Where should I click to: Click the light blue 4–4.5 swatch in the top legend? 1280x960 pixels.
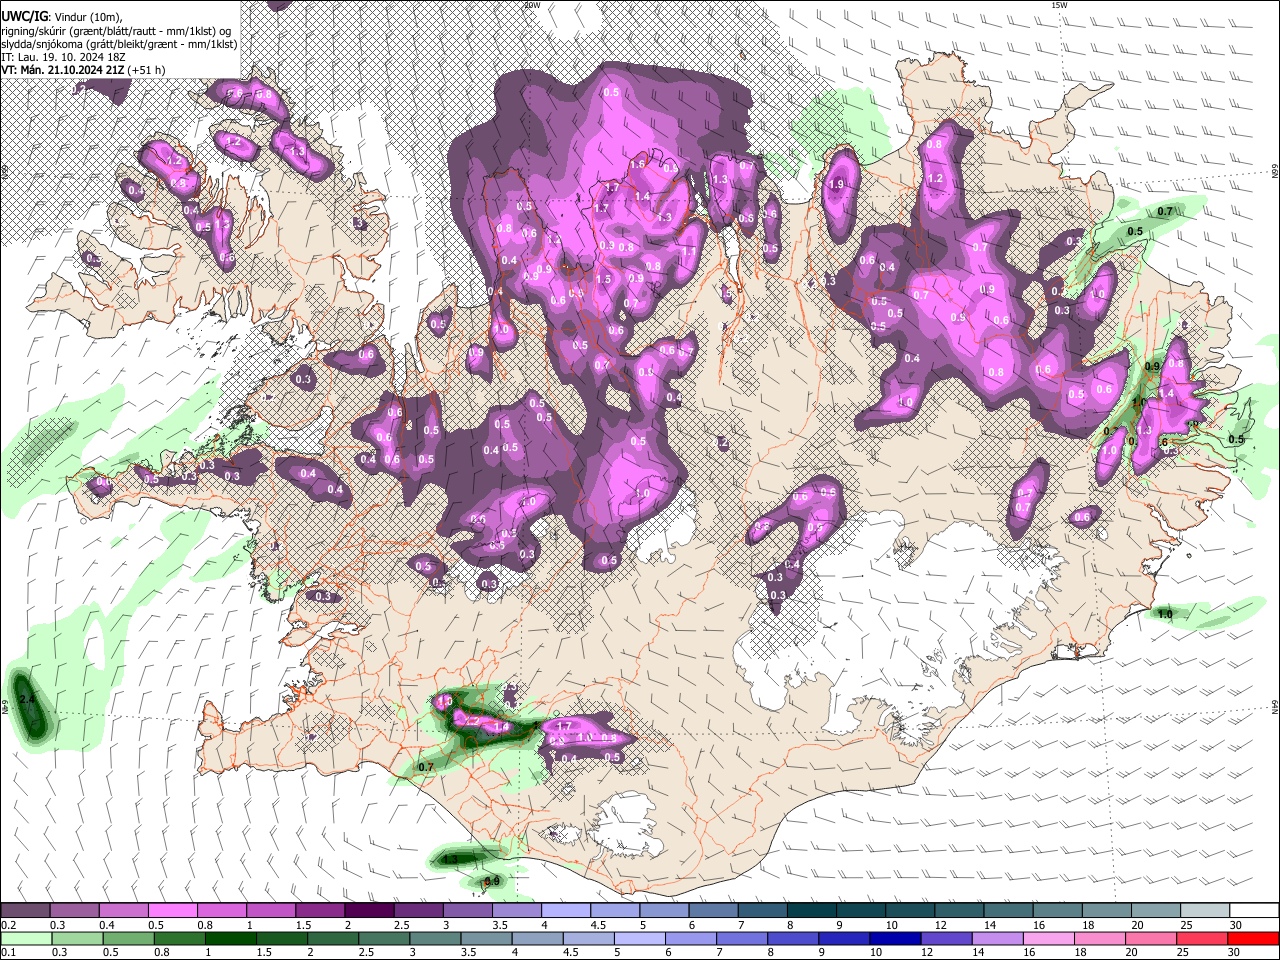tap(565, 911)
